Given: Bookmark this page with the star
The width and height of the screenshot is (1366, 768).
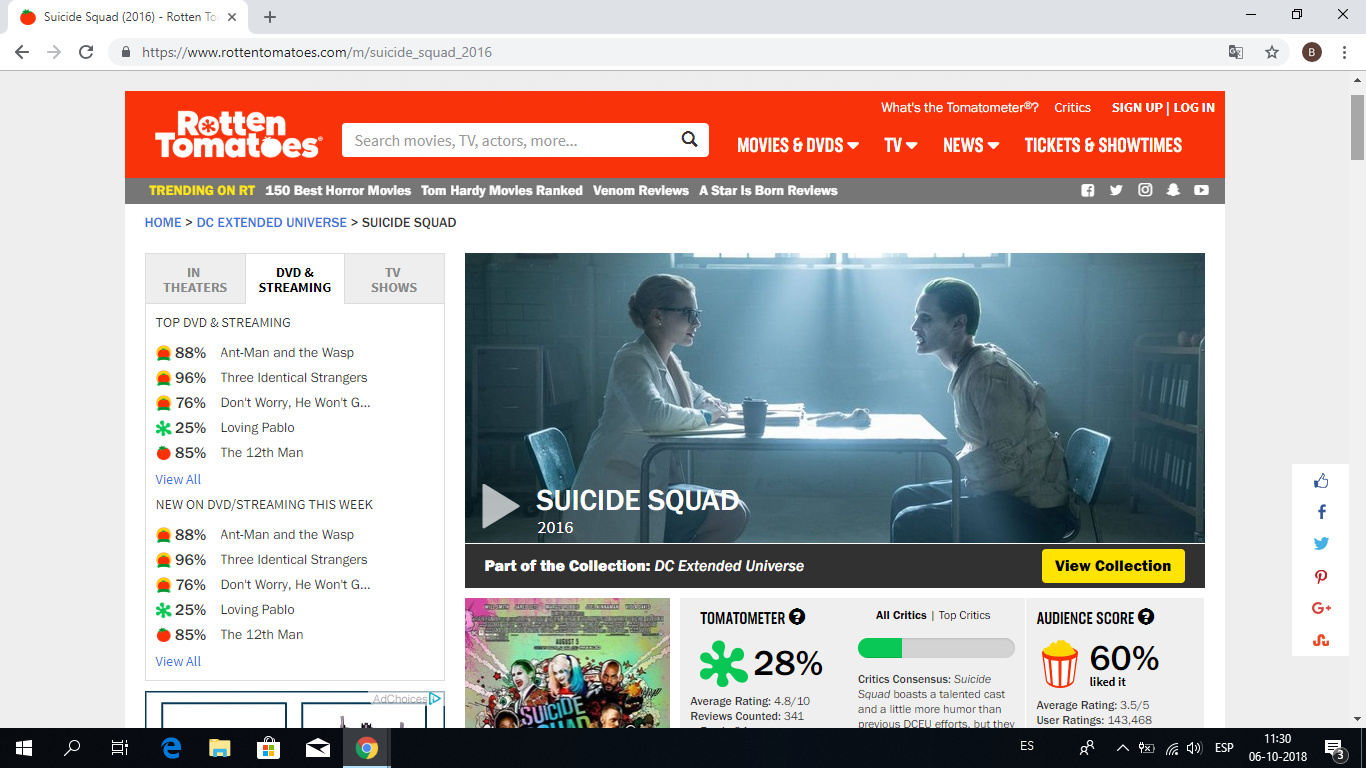Looking at the screenshot, I should (x=1272, y=52).
